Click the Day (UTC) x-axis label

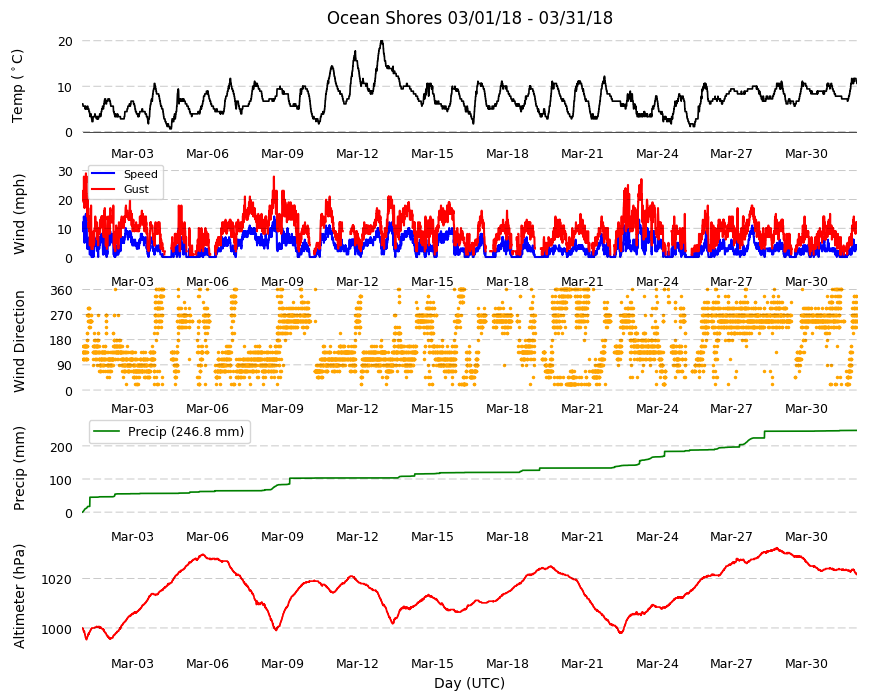click(469, 683)
